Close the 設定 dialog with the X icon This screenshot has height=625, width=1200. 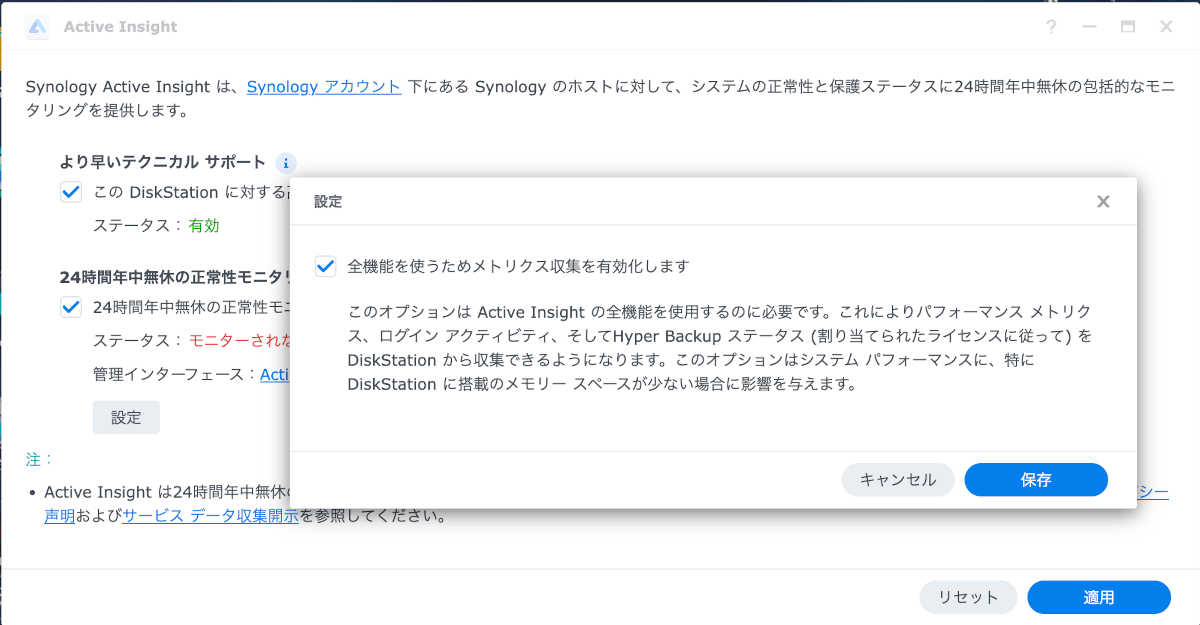1103,201
